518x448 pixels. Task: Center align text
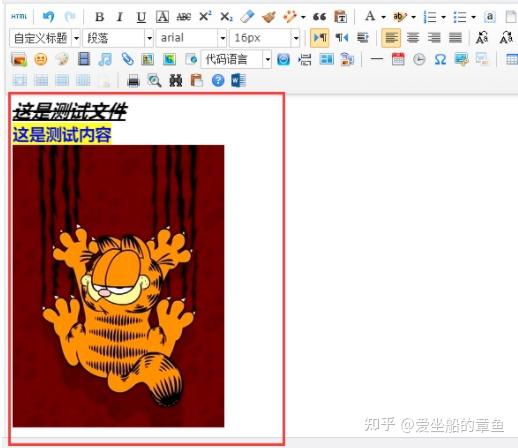(413, 38)
